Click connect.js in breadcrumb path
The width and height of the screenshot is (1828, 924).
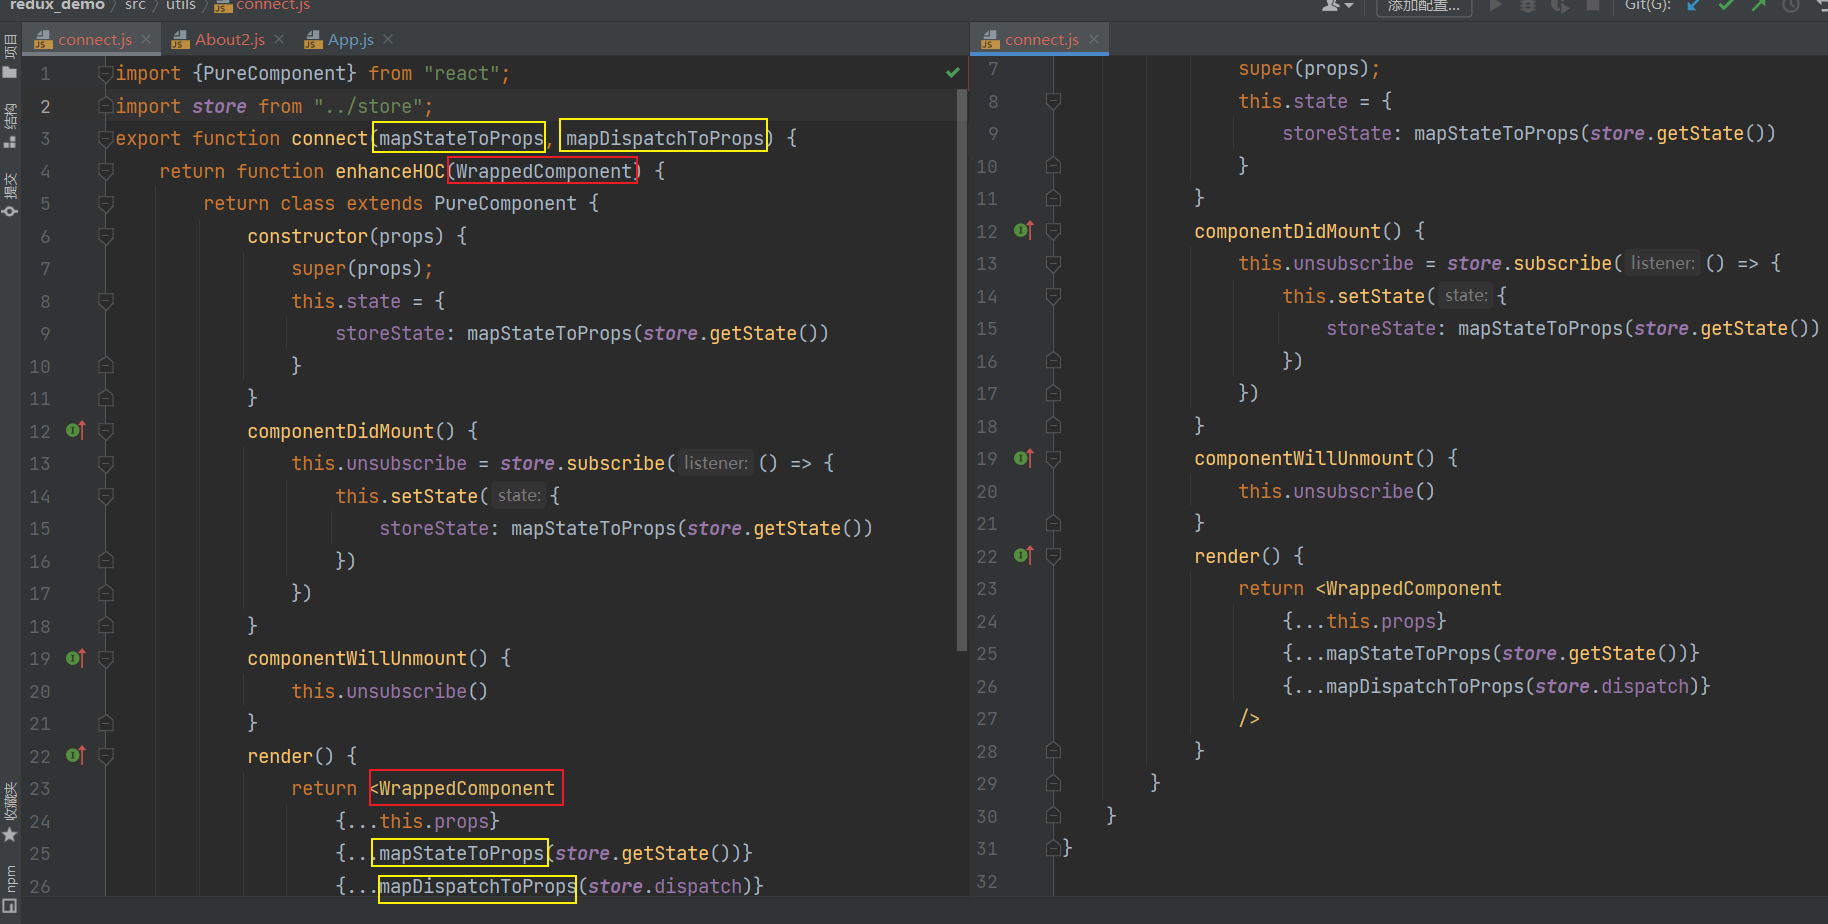tap(263, 5)
